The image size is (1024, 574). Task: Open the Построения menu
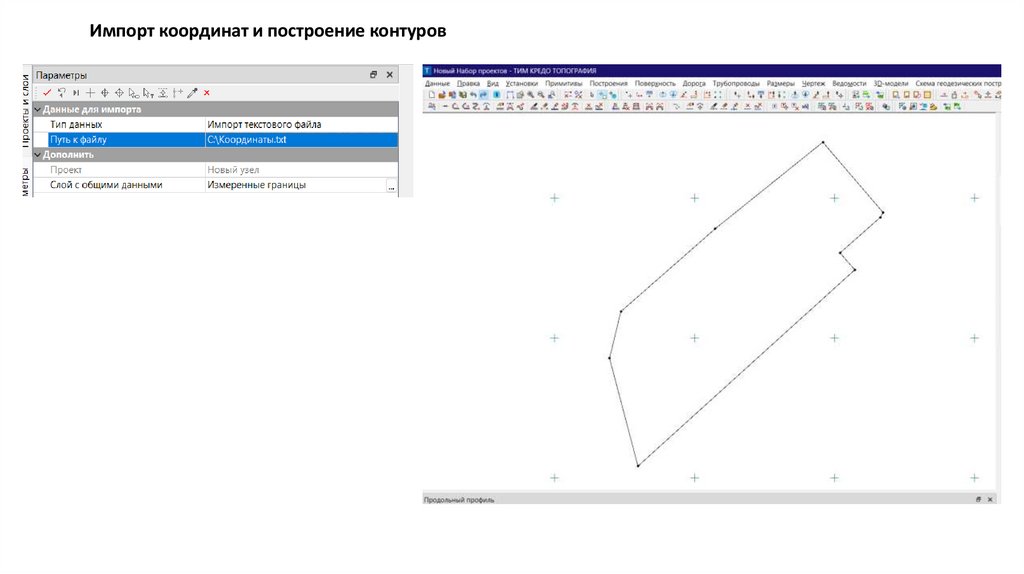[608, 84]
